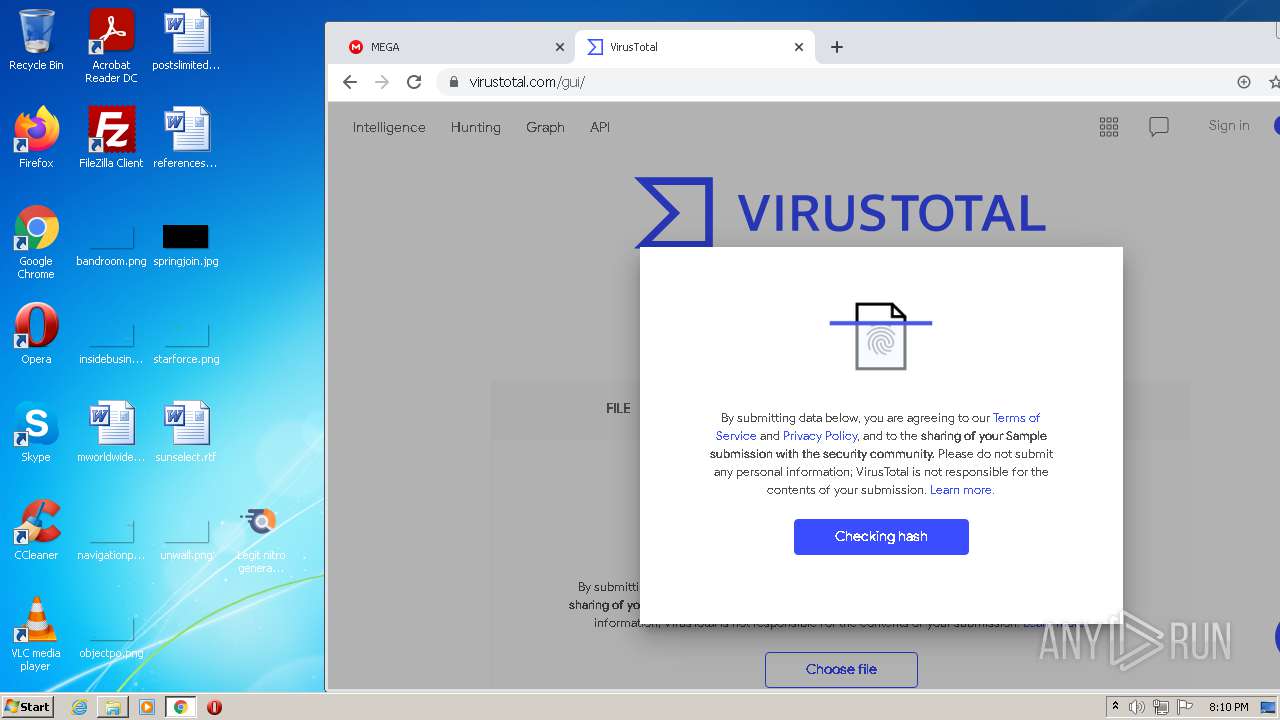Open the postslimited Word document
The height and width of the screenshot is (720, 1280).
pos(186,40)
